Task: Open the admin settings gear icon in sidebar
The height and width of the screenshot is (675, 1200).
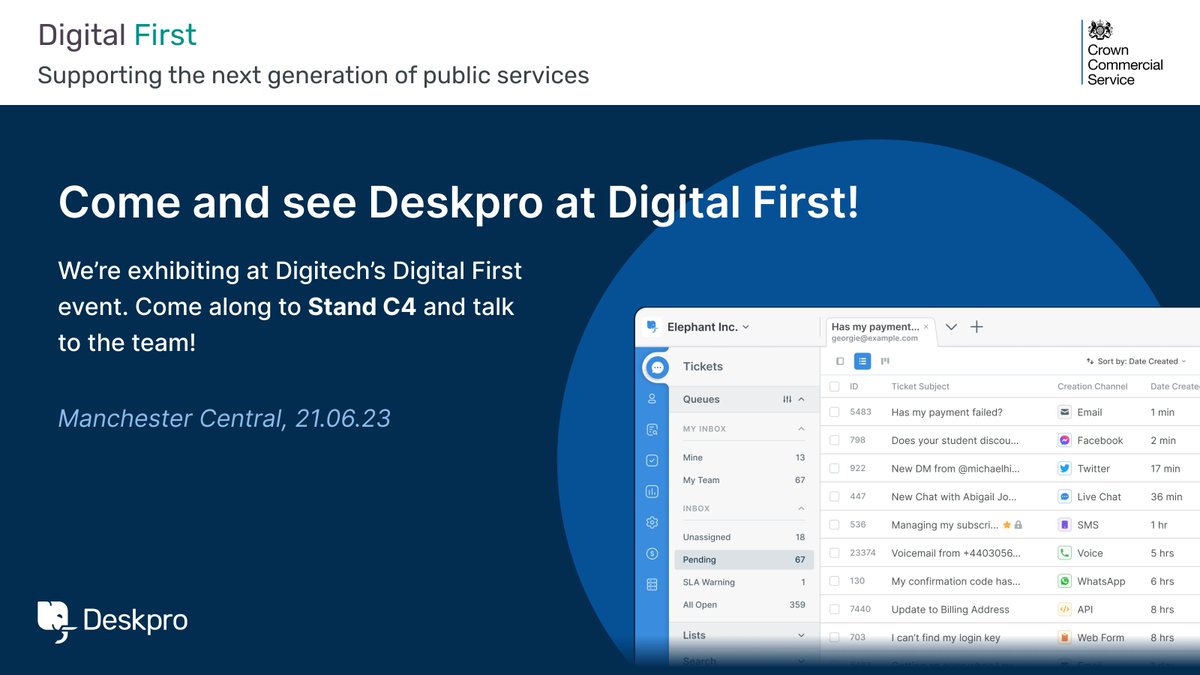Action: (x=652, y=522)
